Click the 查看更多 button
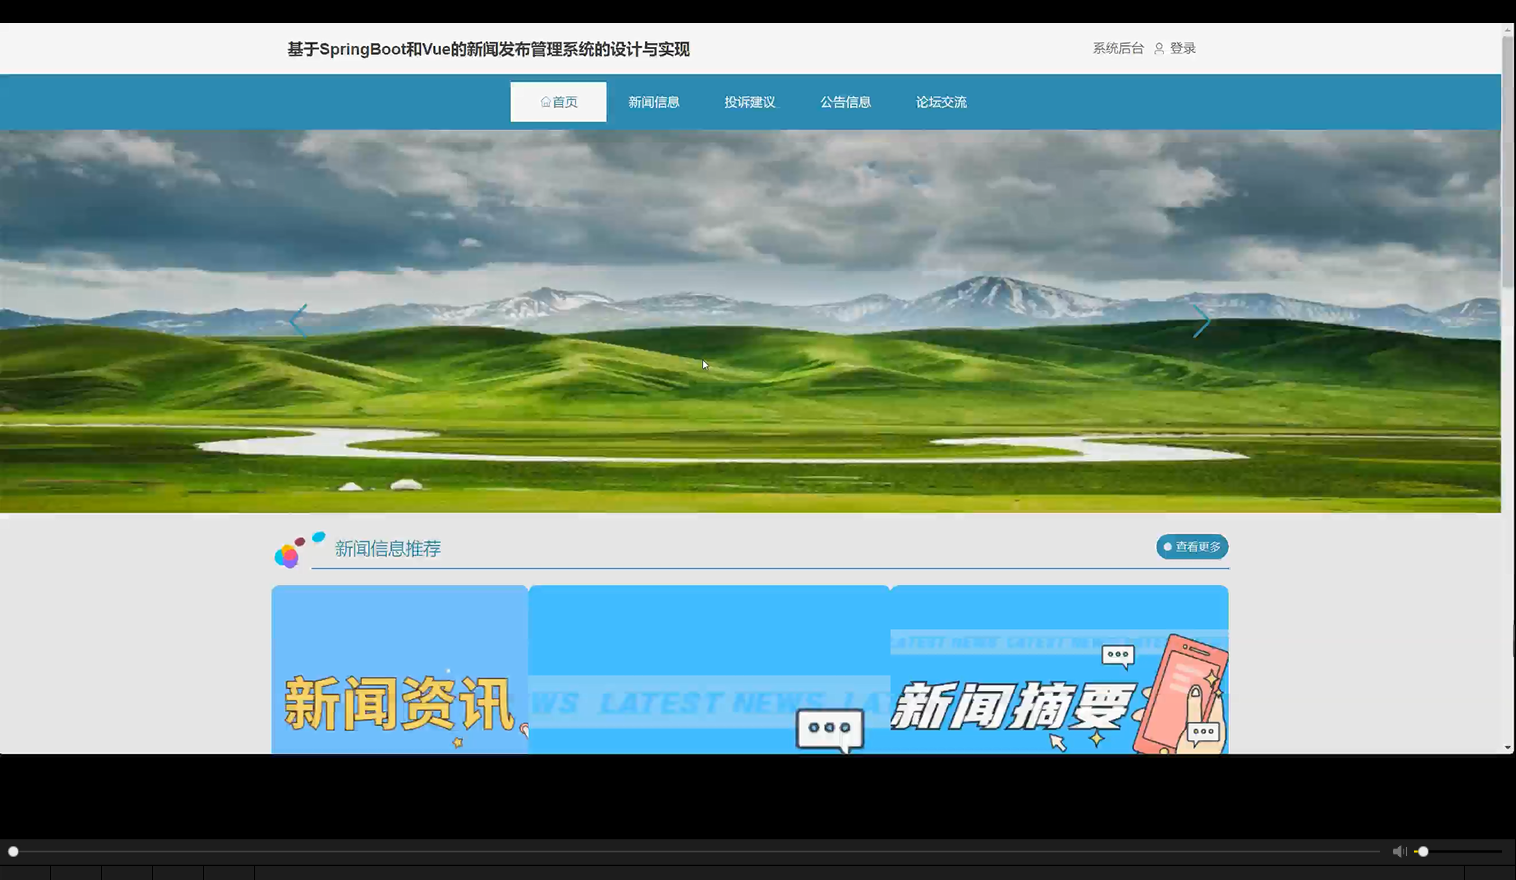The image size is (1516, 880). pyautogui.click(x=1192, y=547)
